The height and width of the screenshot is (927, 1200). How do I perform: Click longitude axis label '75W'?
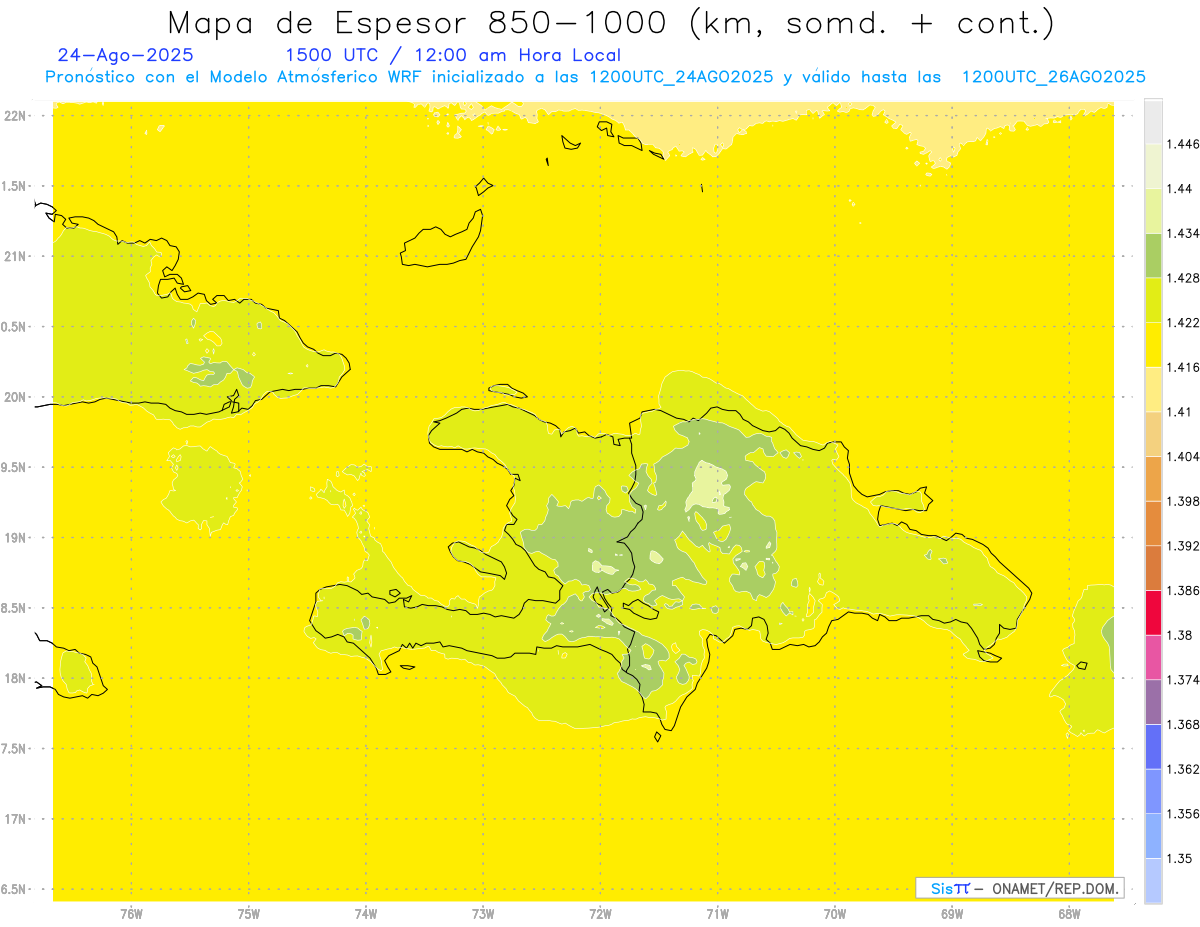(x=249, y=914)
